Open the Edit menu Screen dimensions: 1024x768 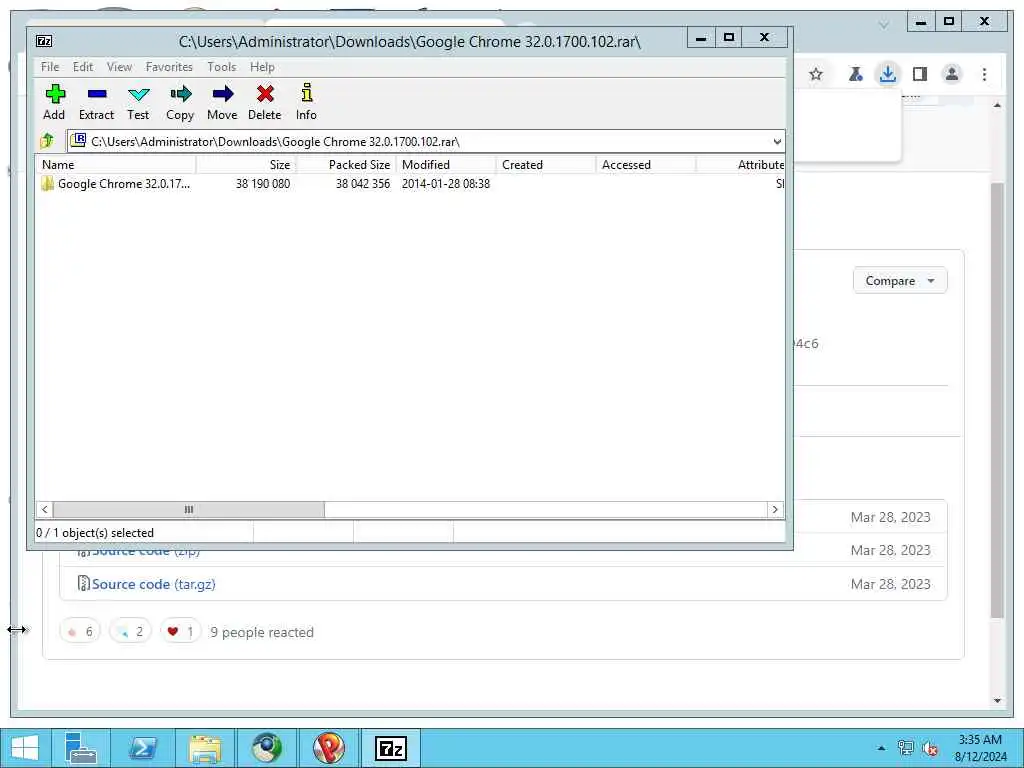coord(83,67)
